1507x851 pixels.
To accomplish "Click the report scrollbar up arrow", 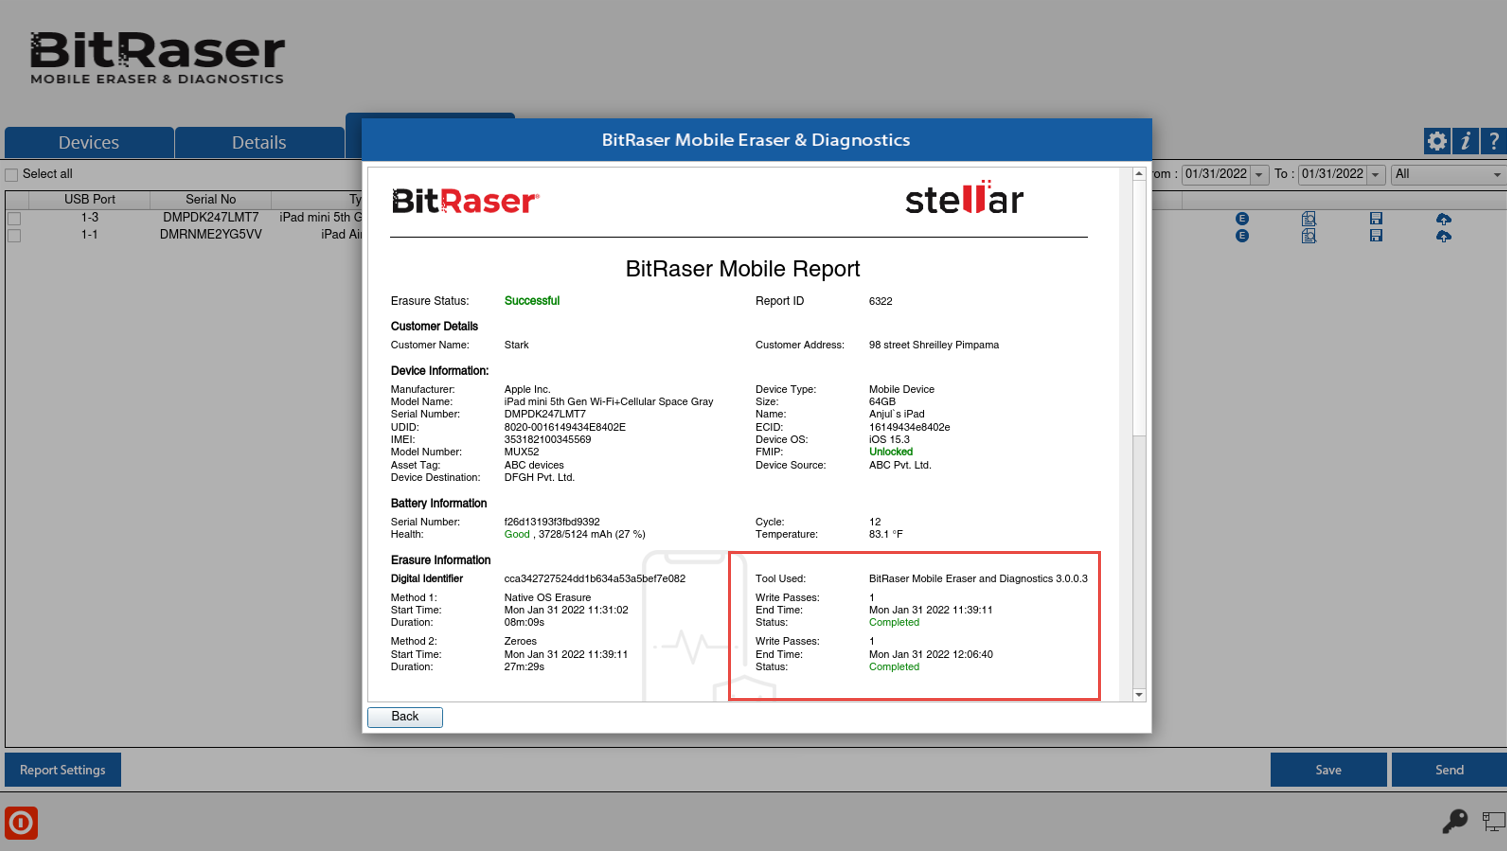I will pos(1139,174).
